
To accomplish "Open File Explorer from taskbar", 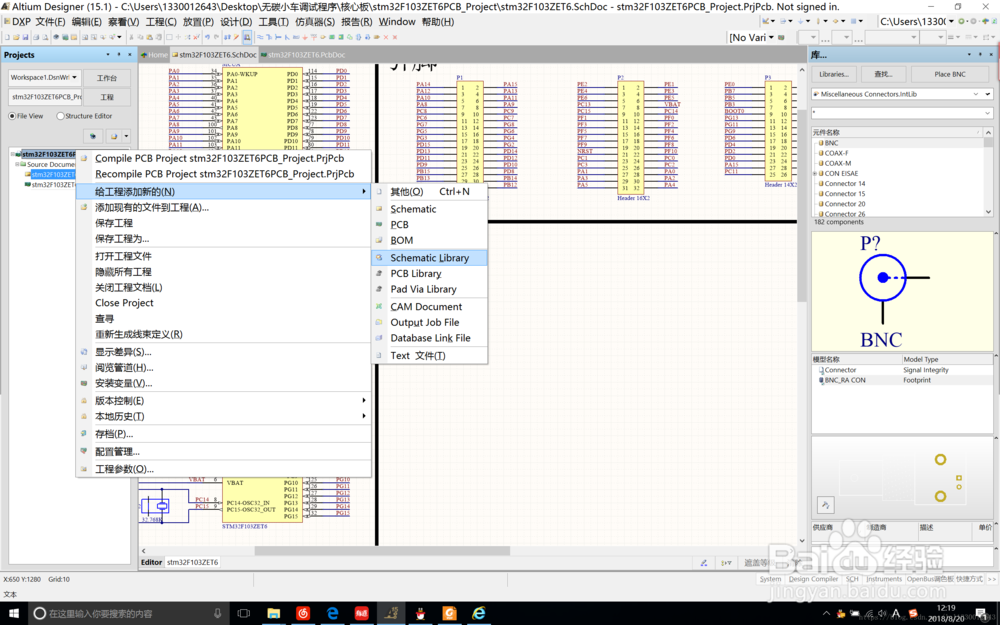I will click(x=274, y=614).
